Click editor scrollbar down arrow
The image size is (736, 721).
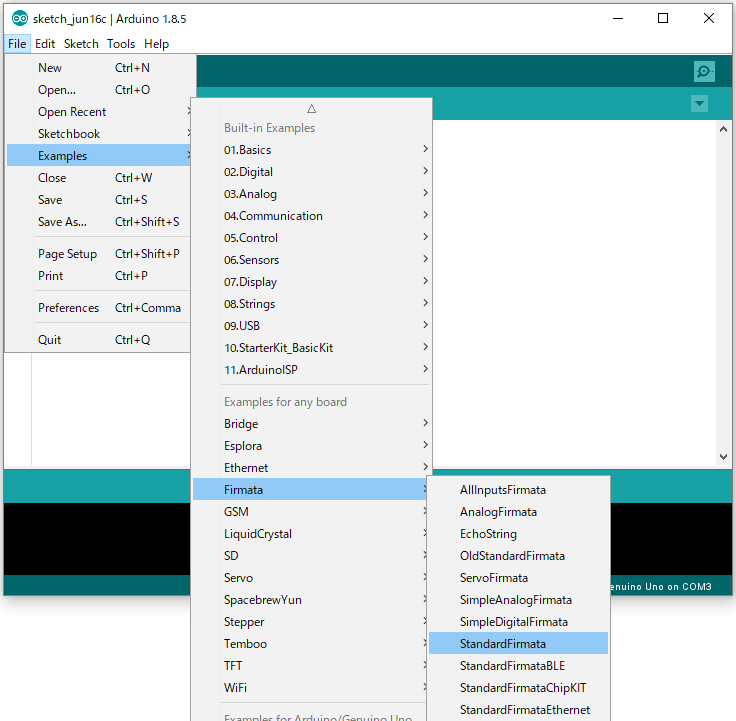click(723, 457)
